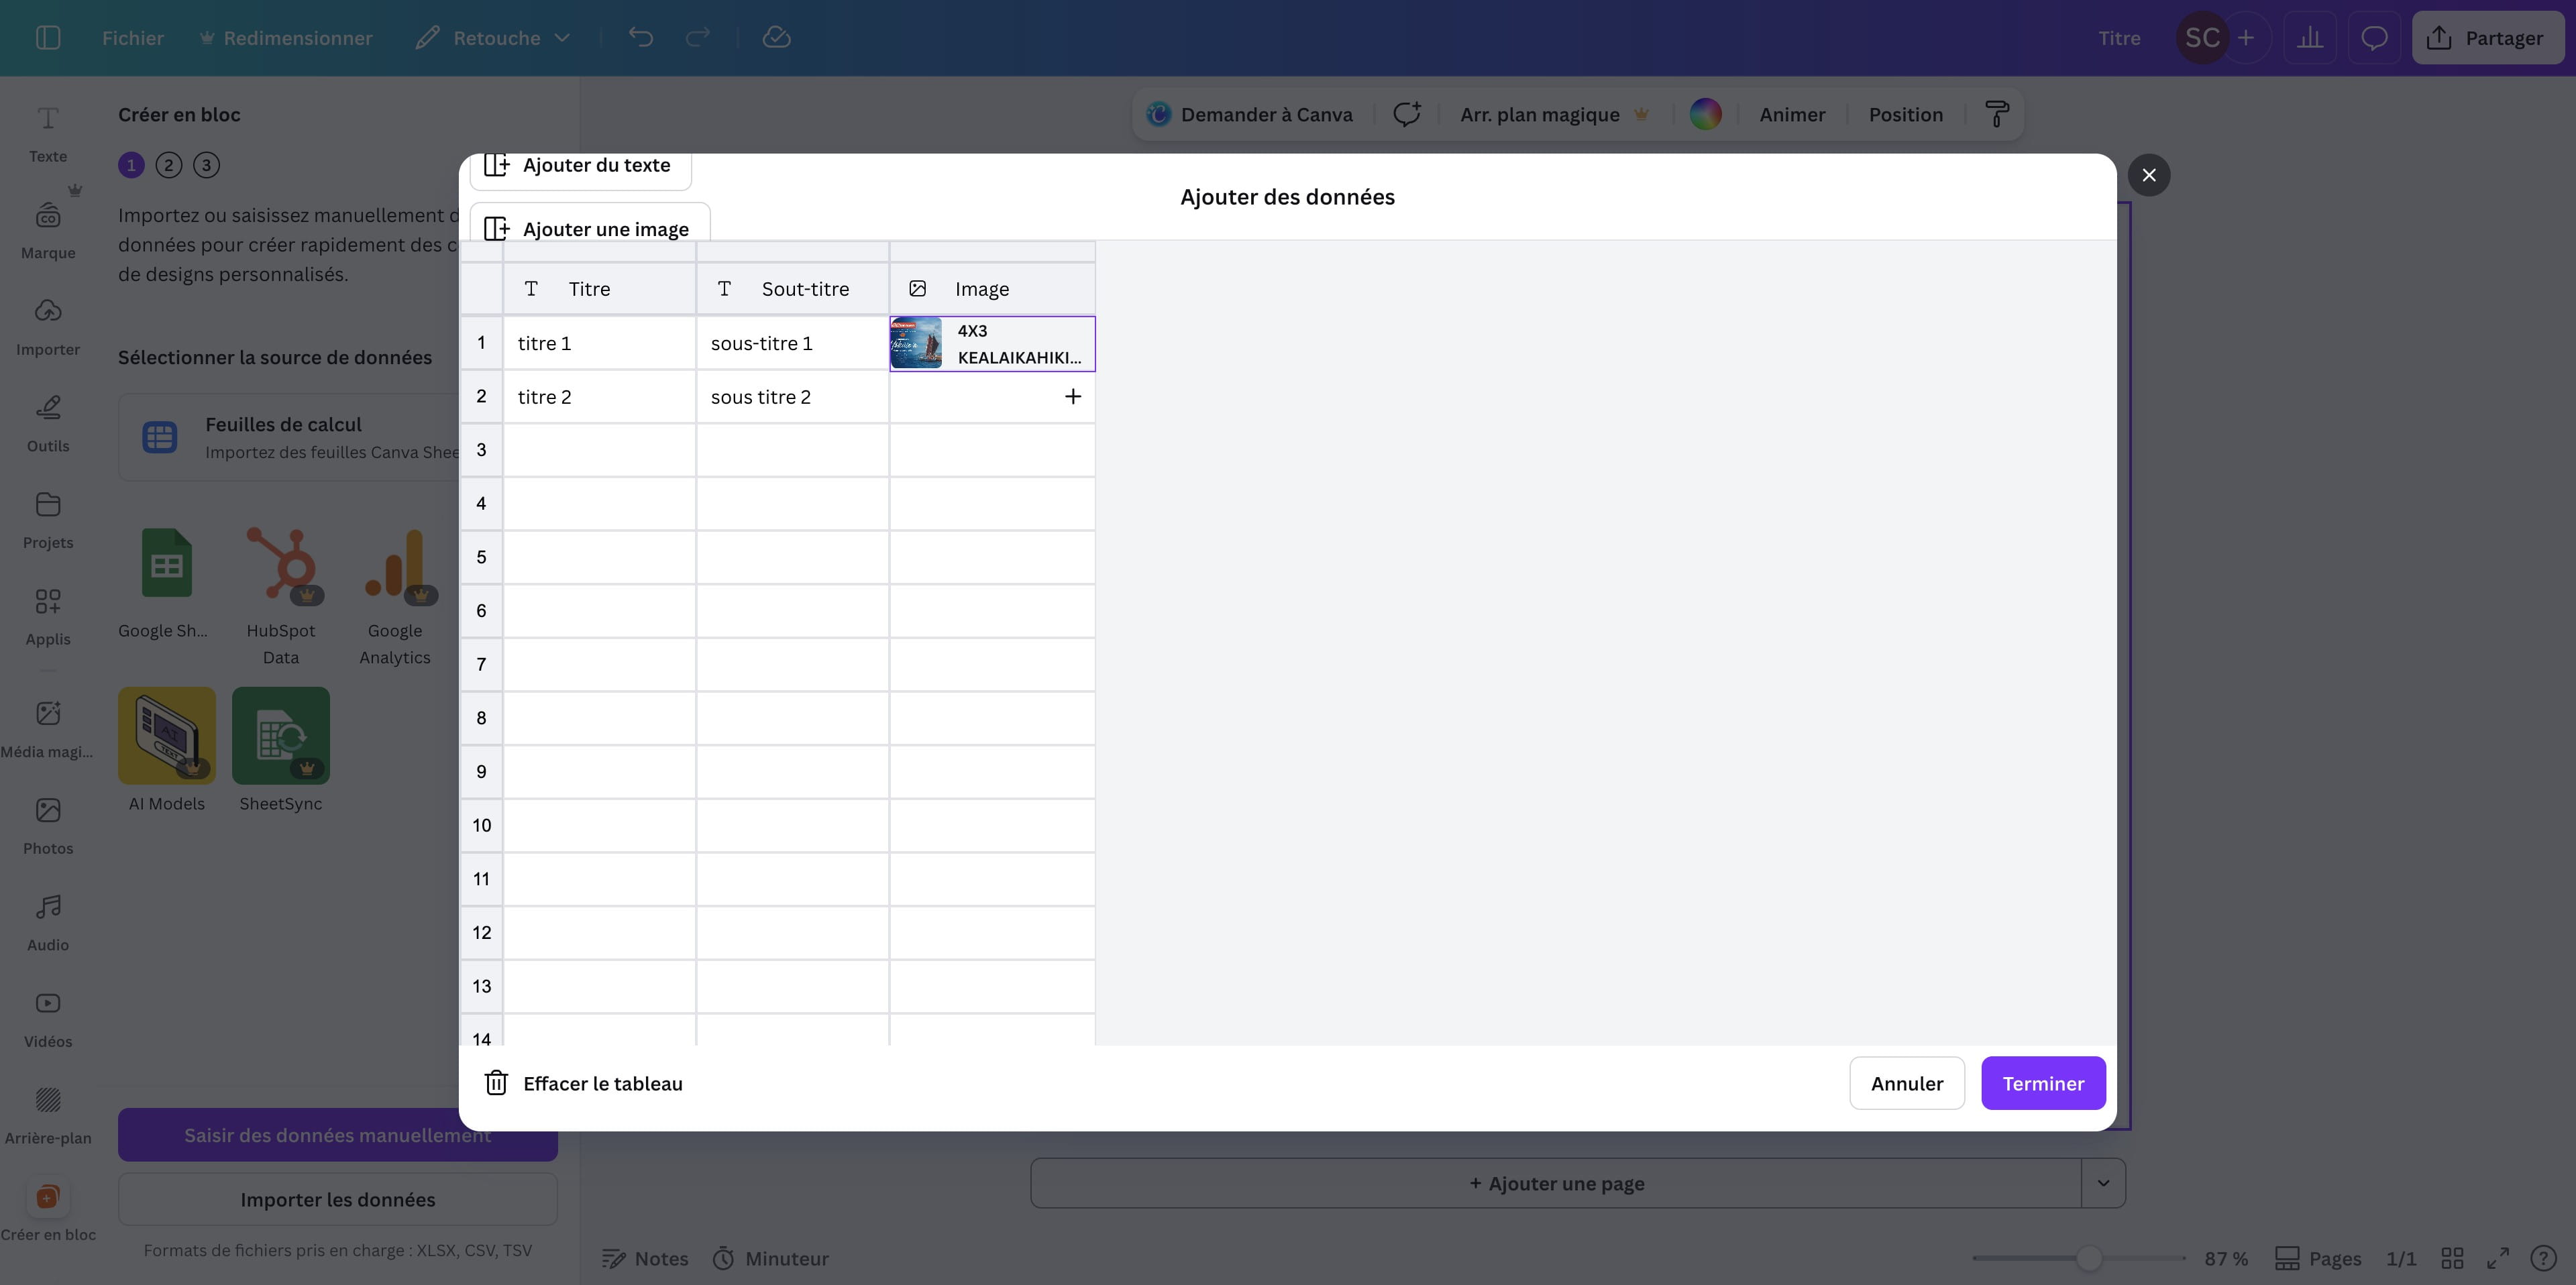This screenshot has width=2576, height=1285.
Task: Click the undo arrow in top bar
Action: 641,38
